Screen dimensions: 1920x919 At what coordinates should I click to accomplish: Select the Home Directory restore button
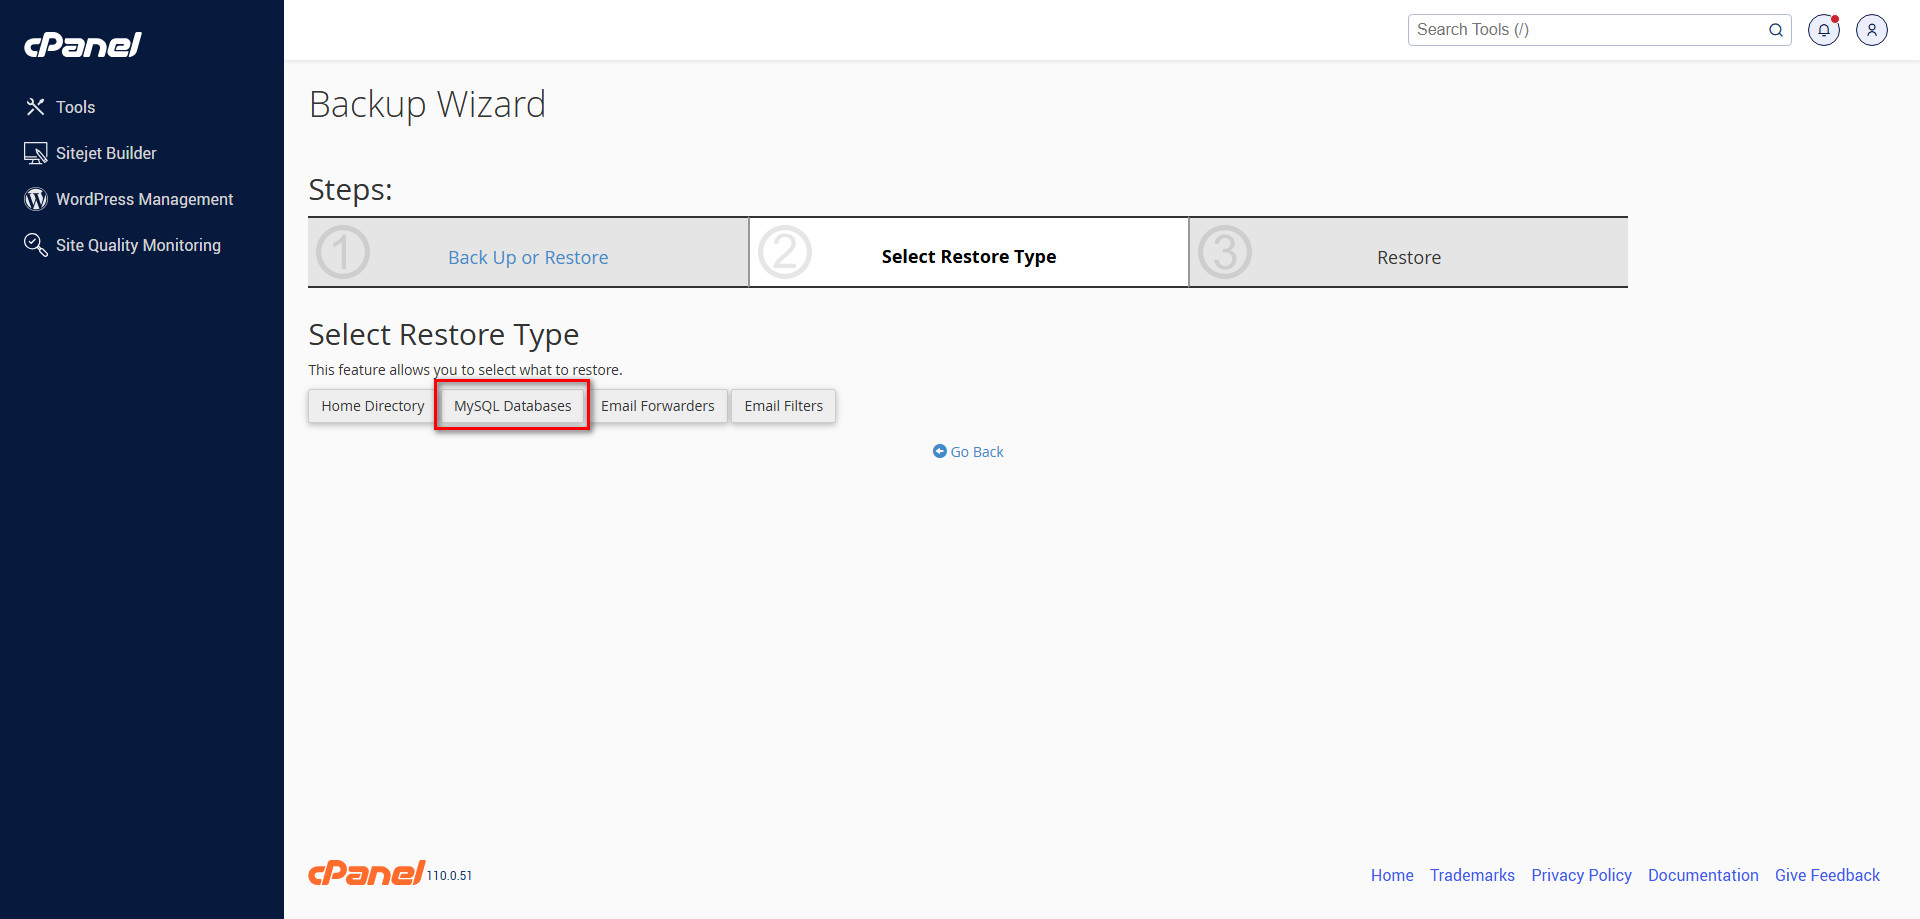click(x=372, y=406)
